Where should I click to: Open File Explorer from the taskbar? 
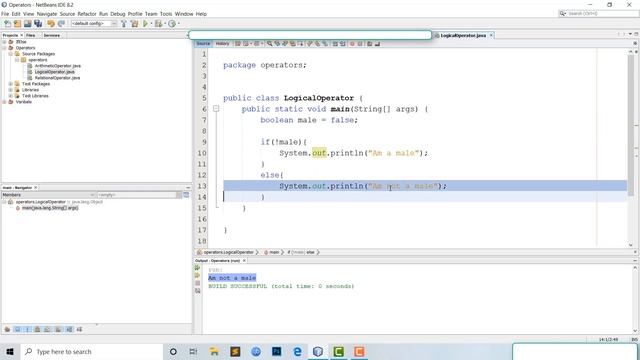[x=214, y=351]
